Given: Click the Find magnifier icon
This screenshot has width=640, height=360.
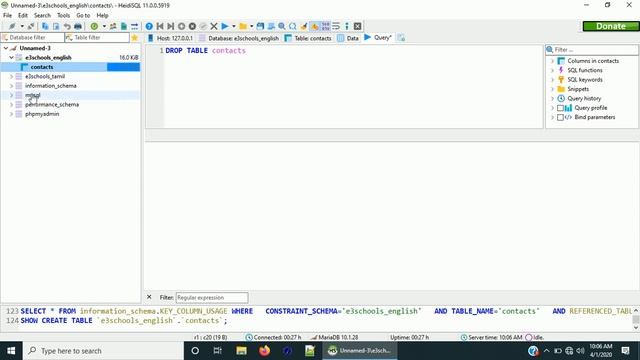Looking at the screenshot, I should tap(282, 26).
